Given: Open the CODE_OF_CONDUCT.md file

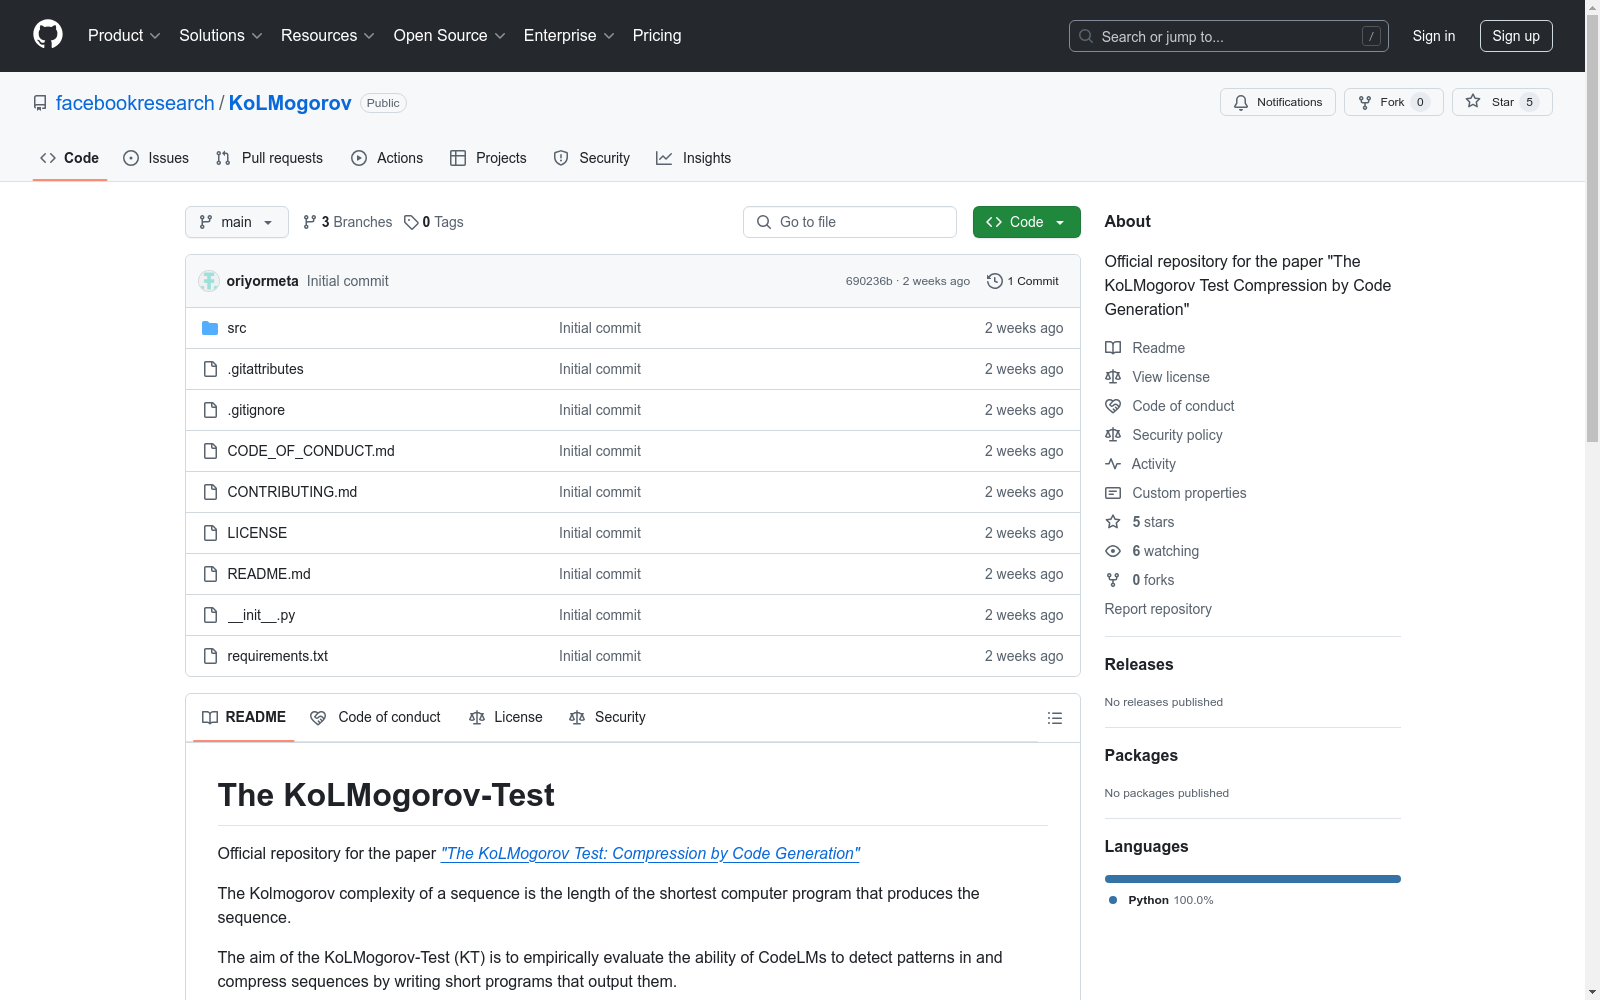Looking at the screenshot, I should [311, 451].
